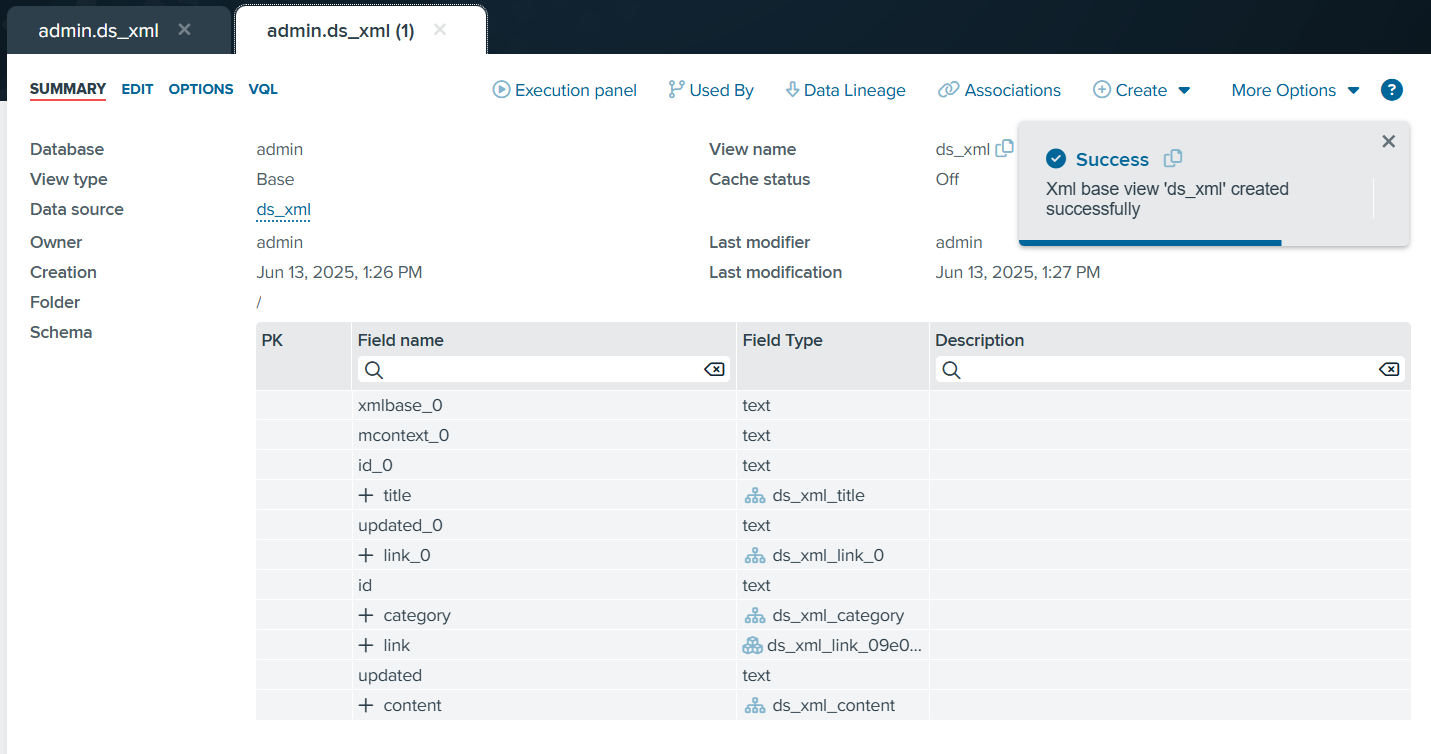The image size is (1431, 754).
Task: Select the mcontext_0 field row
Action: pyautogui.click(x=833, y=435)
